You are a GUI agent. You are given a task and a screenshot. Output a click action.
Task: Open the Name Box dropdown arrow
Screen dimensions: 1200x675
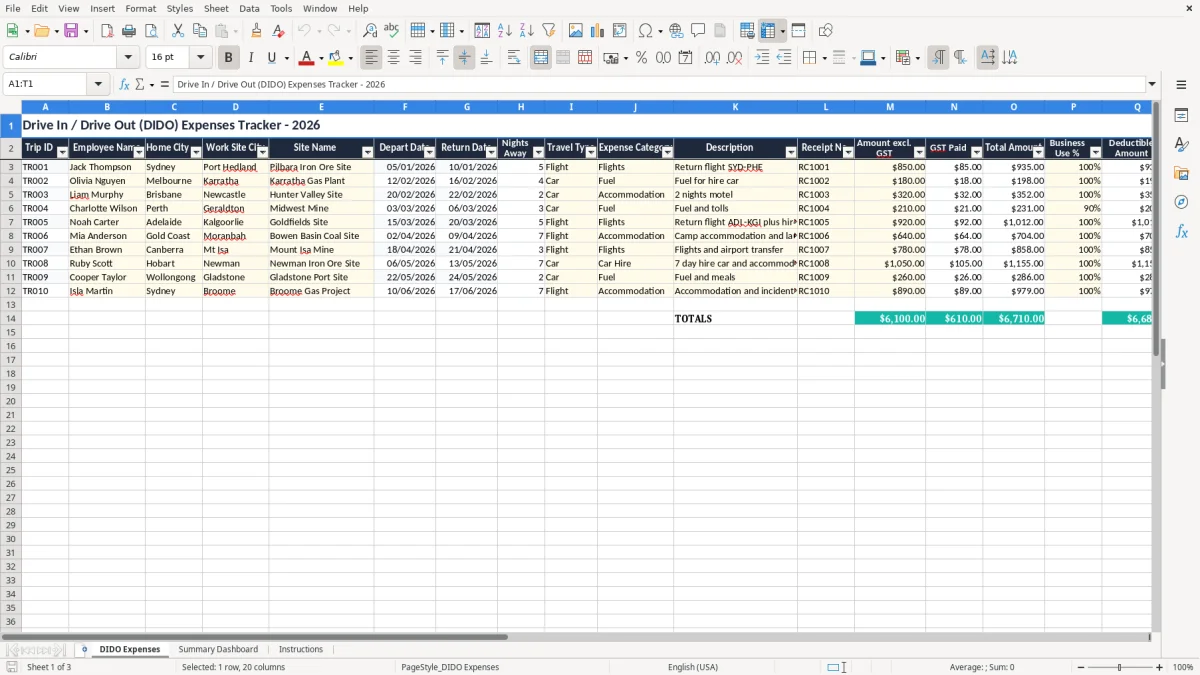tap(98, 85)
